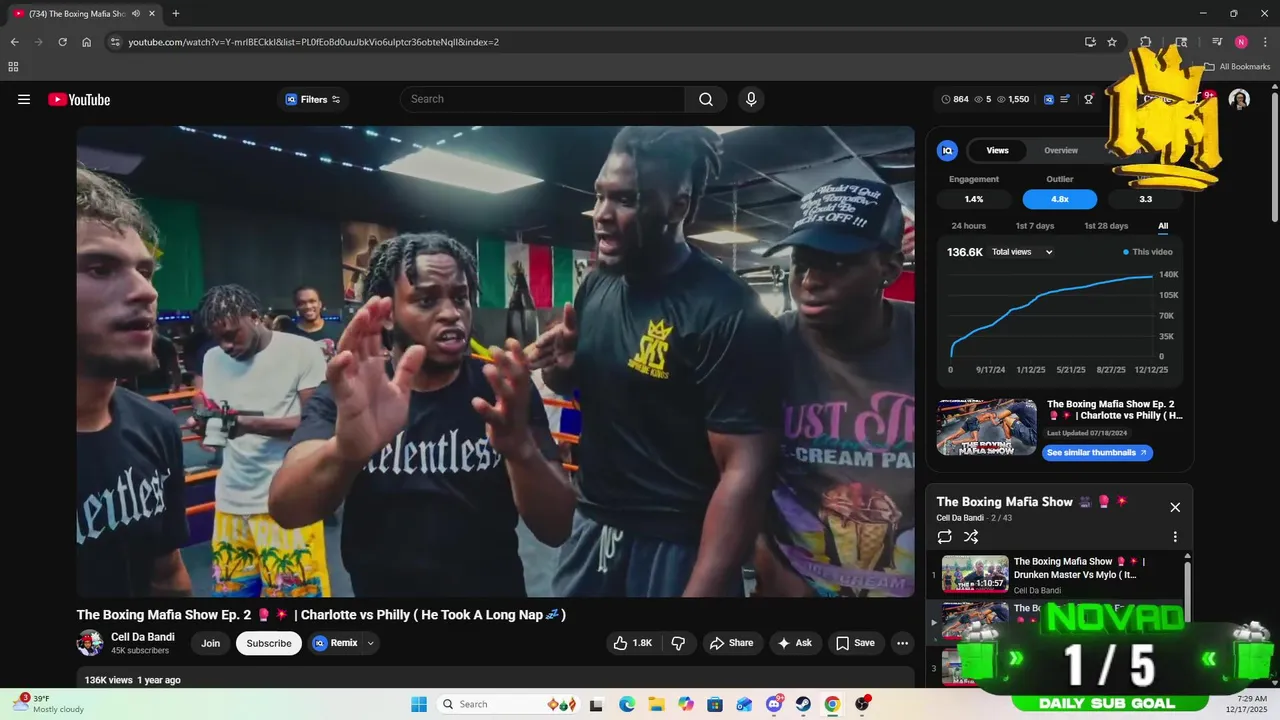Open OBS Studio from taskbar
1280x720 pixels.
(862, 704)
